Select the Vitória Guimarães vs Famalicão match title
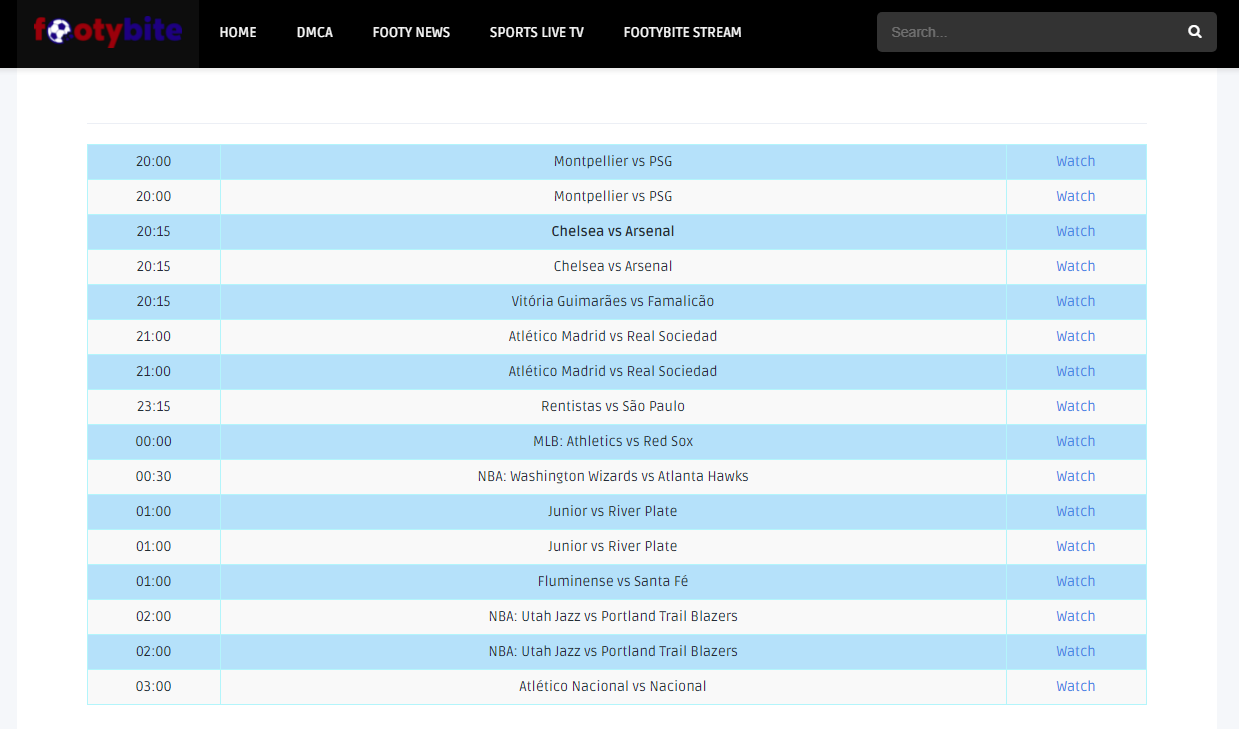1239x729 pixels. pos(612,301)
